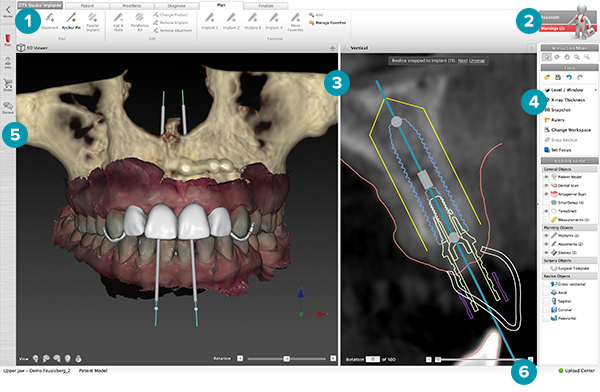The width and height of the screenshot is (600, 392).
Task: Click the Set Focus tool
Action: (x=558, y=150)
